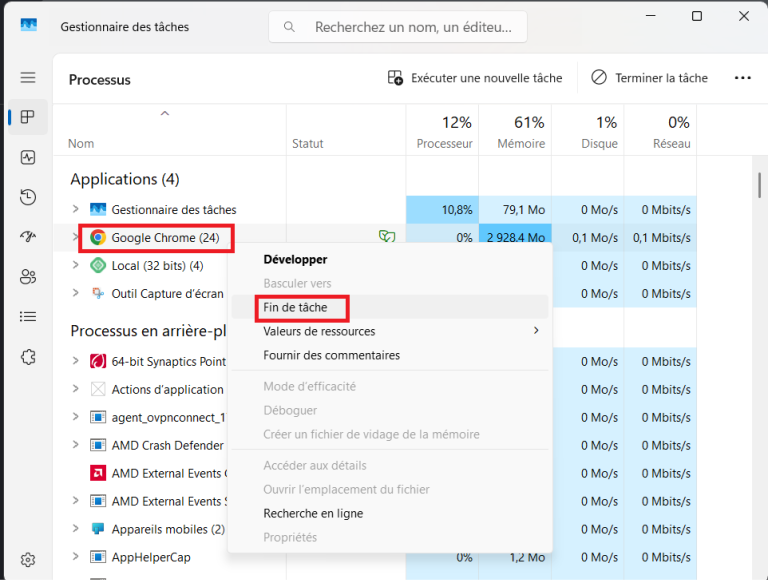Choose Fin de tâche in context menu
Image resolution: width=768 pixels, height=587 pixels.
coord(390,307)
